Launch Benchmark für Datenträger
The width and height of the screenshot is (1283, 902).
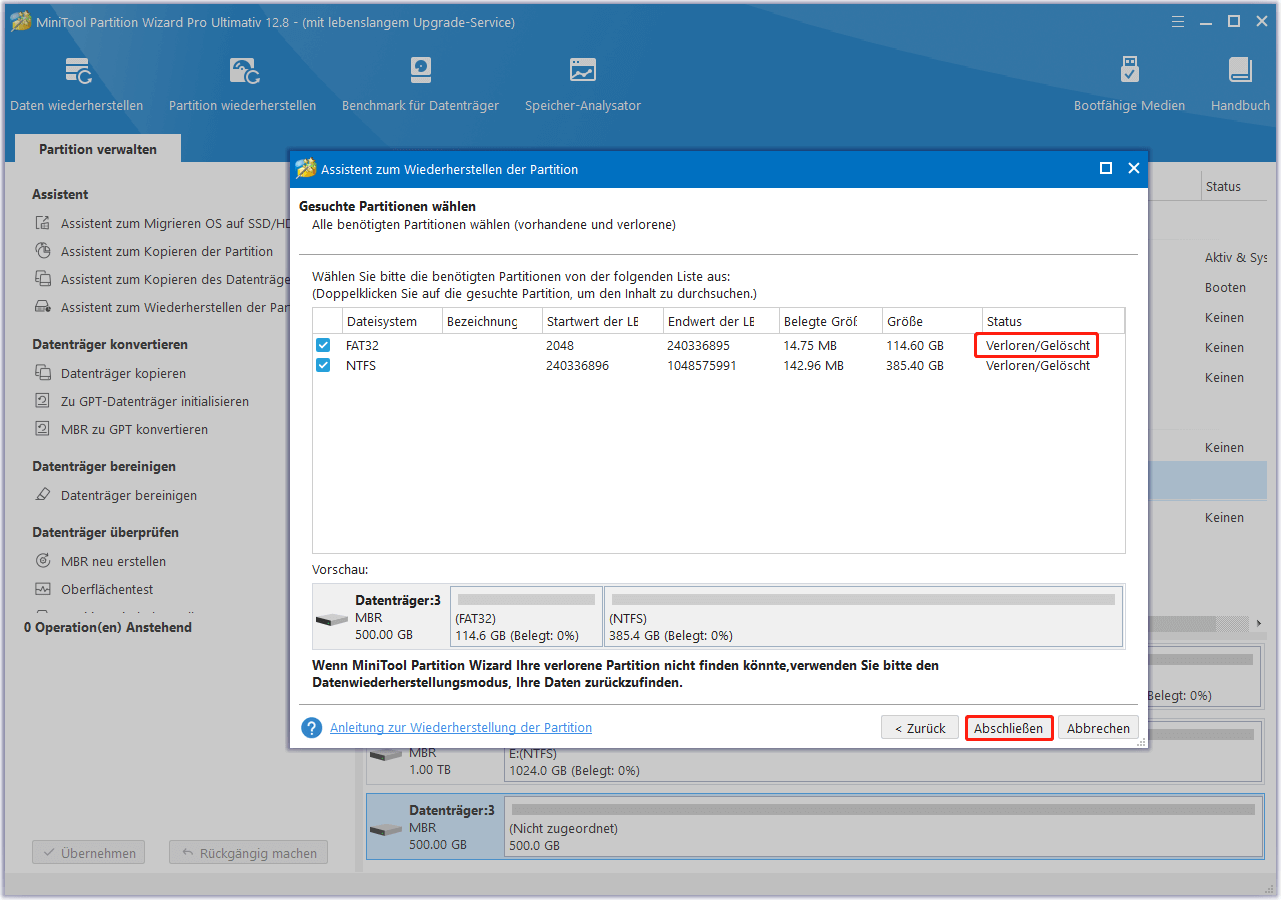[420, 84]
